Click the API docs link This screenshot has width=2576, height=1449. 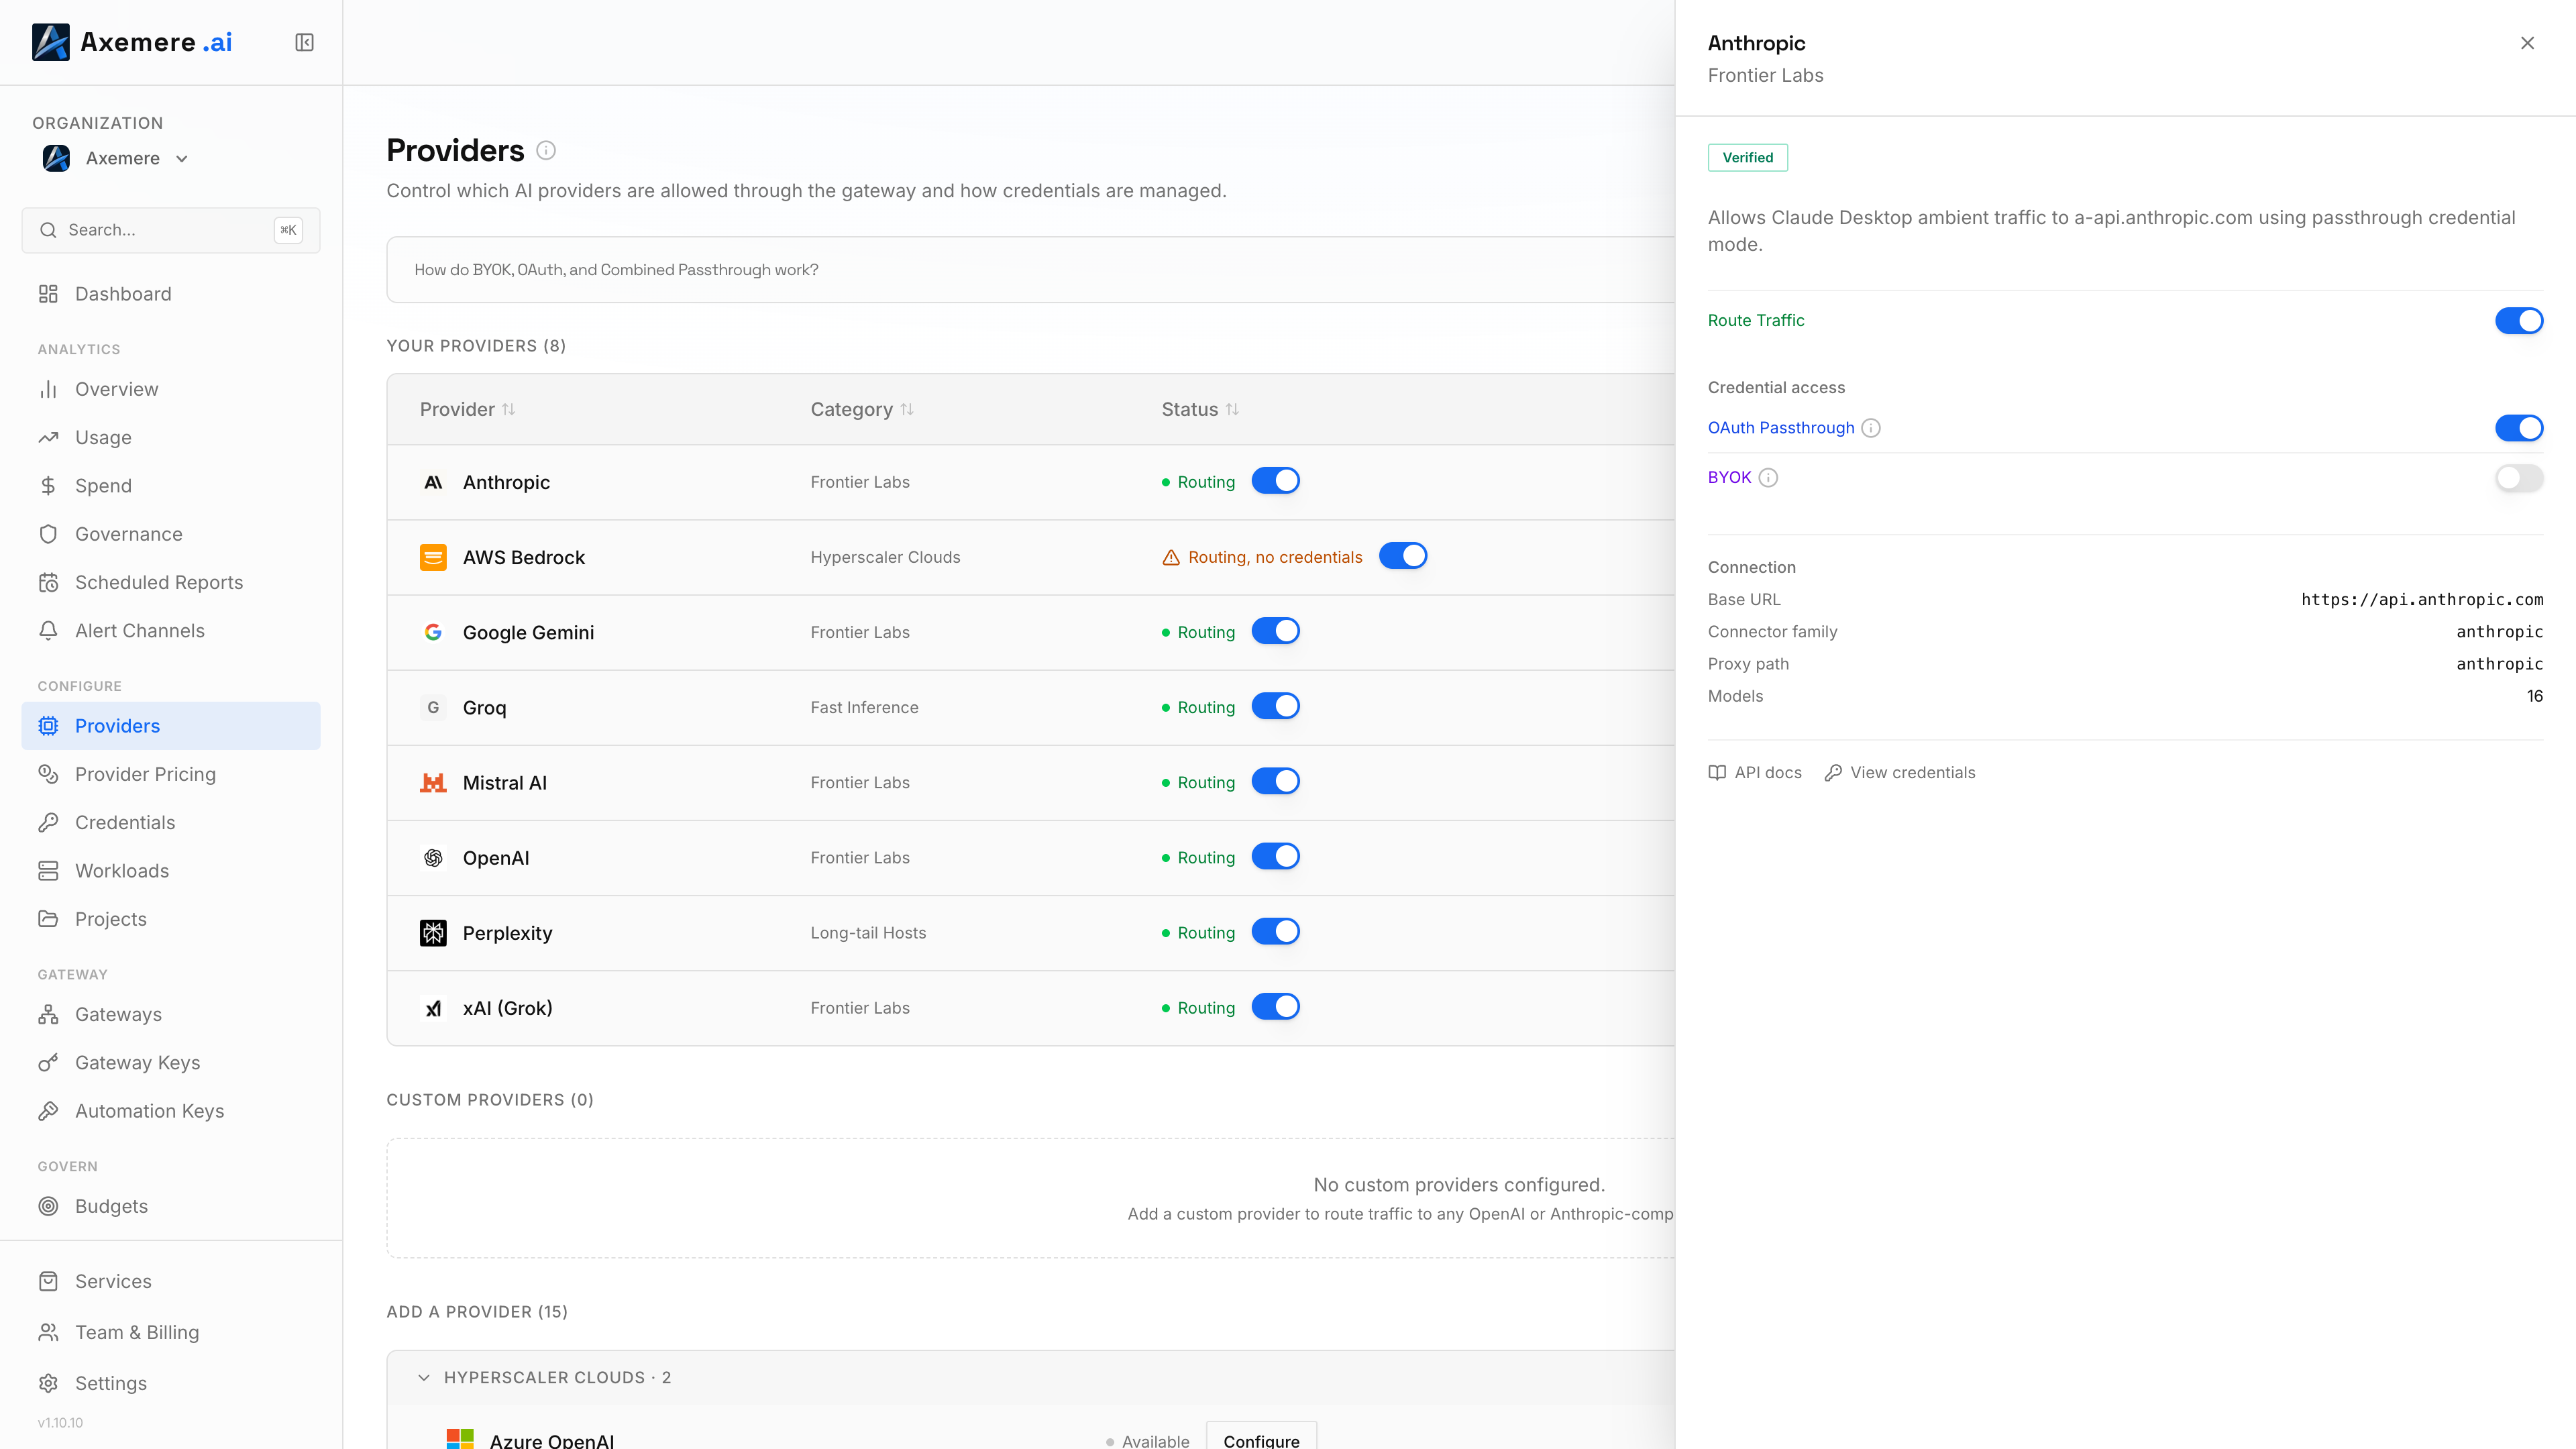1755,773
